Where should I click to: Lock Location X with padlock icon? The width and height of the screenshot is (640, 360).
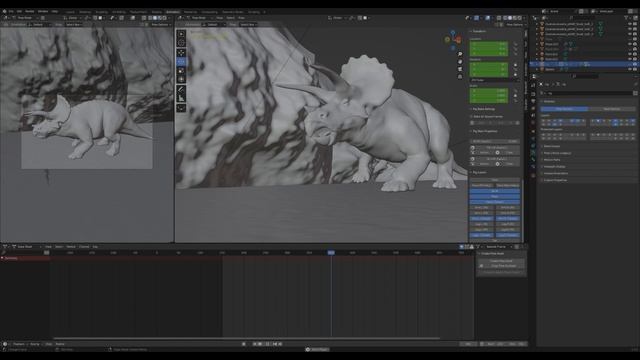pyautogui.click(x=516, y=44)
